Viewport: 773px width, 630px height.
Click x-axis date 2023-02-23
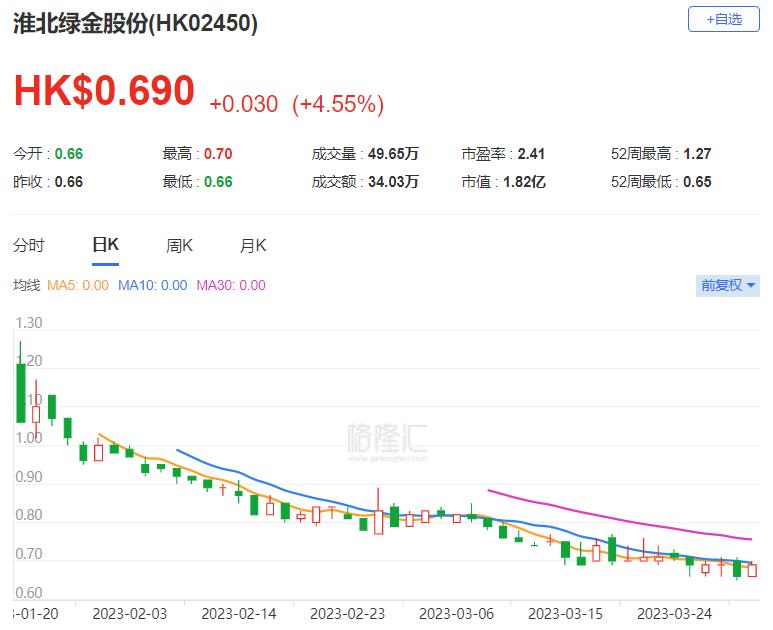pyautogui.click(x=348, y=614)
